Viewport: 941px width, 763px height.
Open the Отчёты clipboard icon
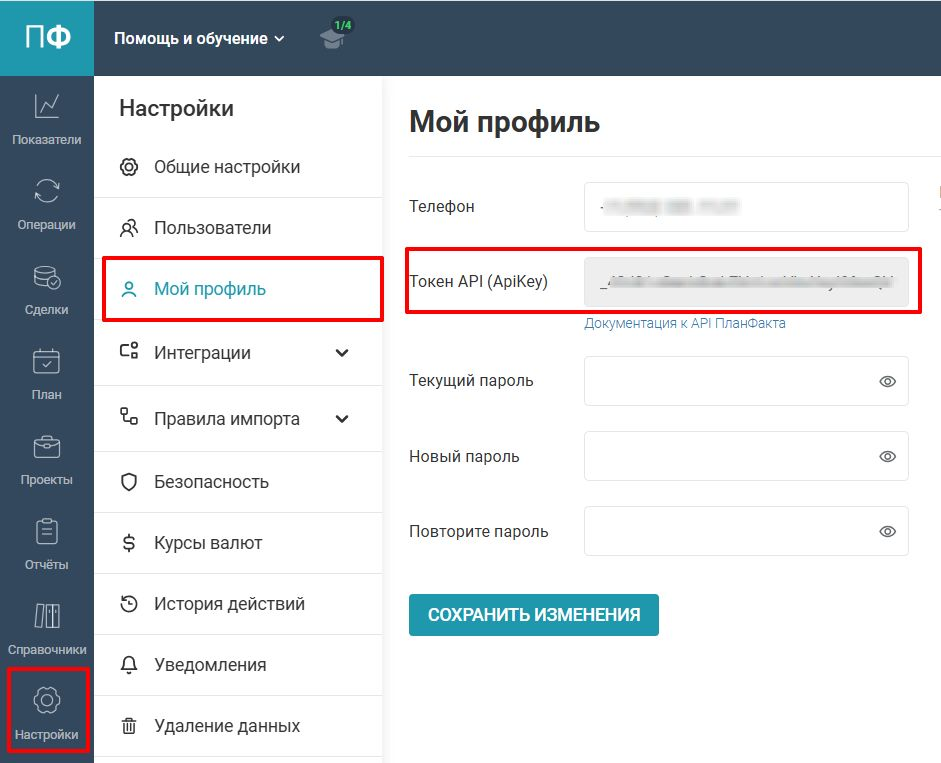point(47,531)
